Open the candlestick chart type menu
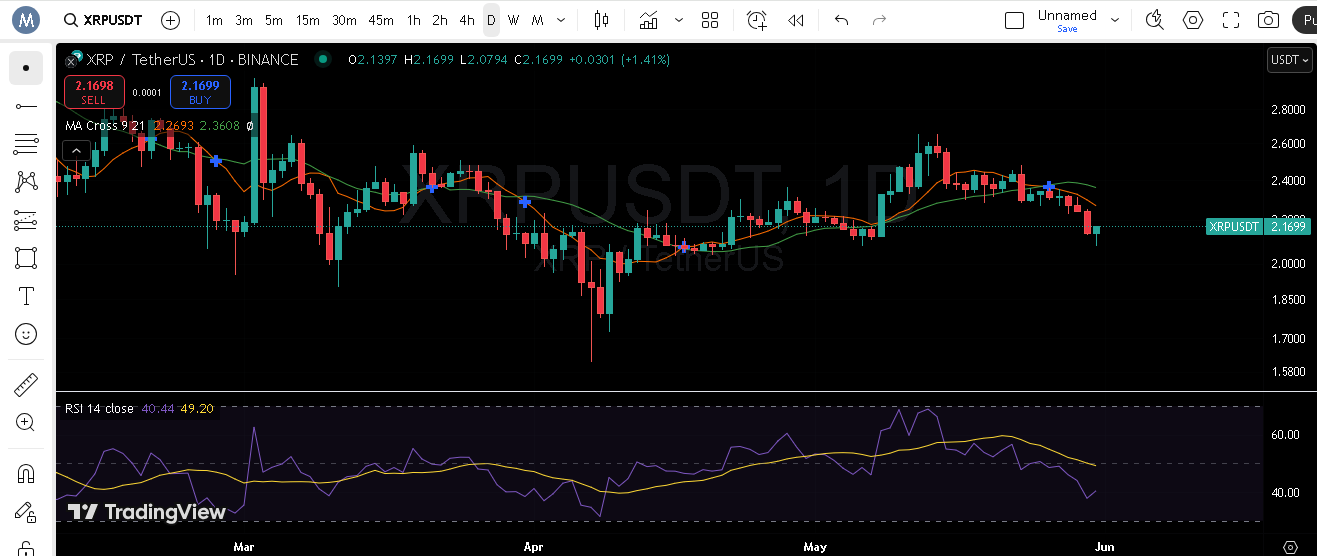Image resolution: width=1317 pixels, height=556 pixels. click(x=601, y=20)
